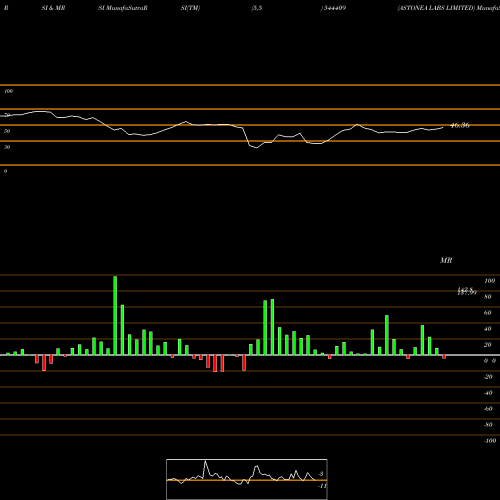Click the "(ASTONEA LABS LIMITED)" title text
This screenshot has height=500, width=500.
(436, 8)
